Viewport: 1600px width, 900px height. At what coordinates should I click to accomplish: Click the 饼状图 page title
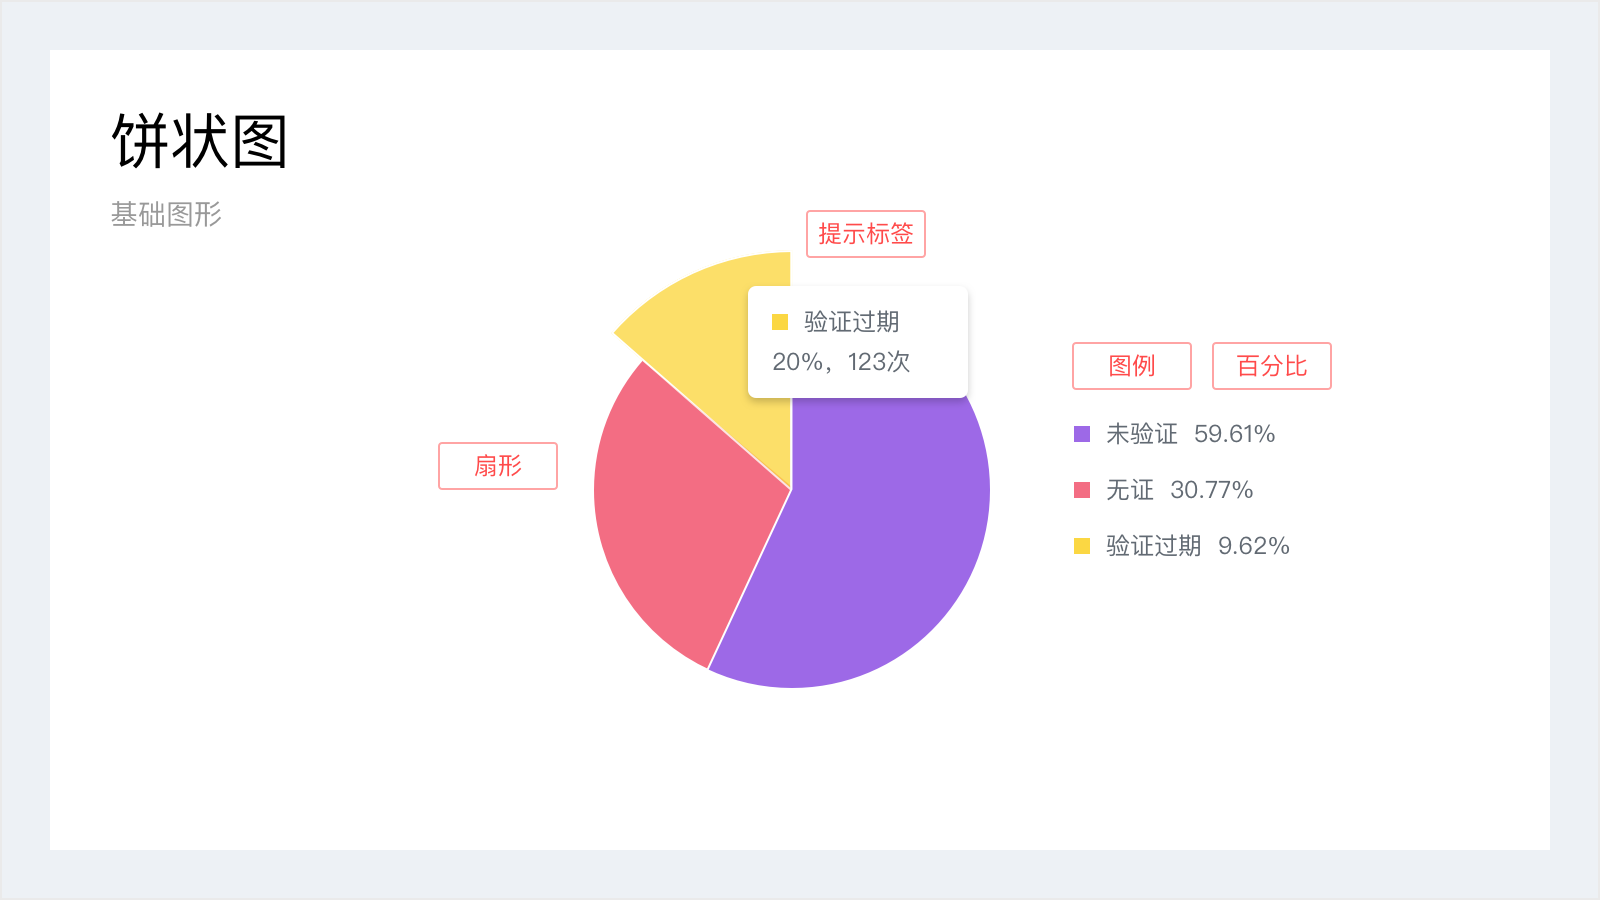point(200,141)
